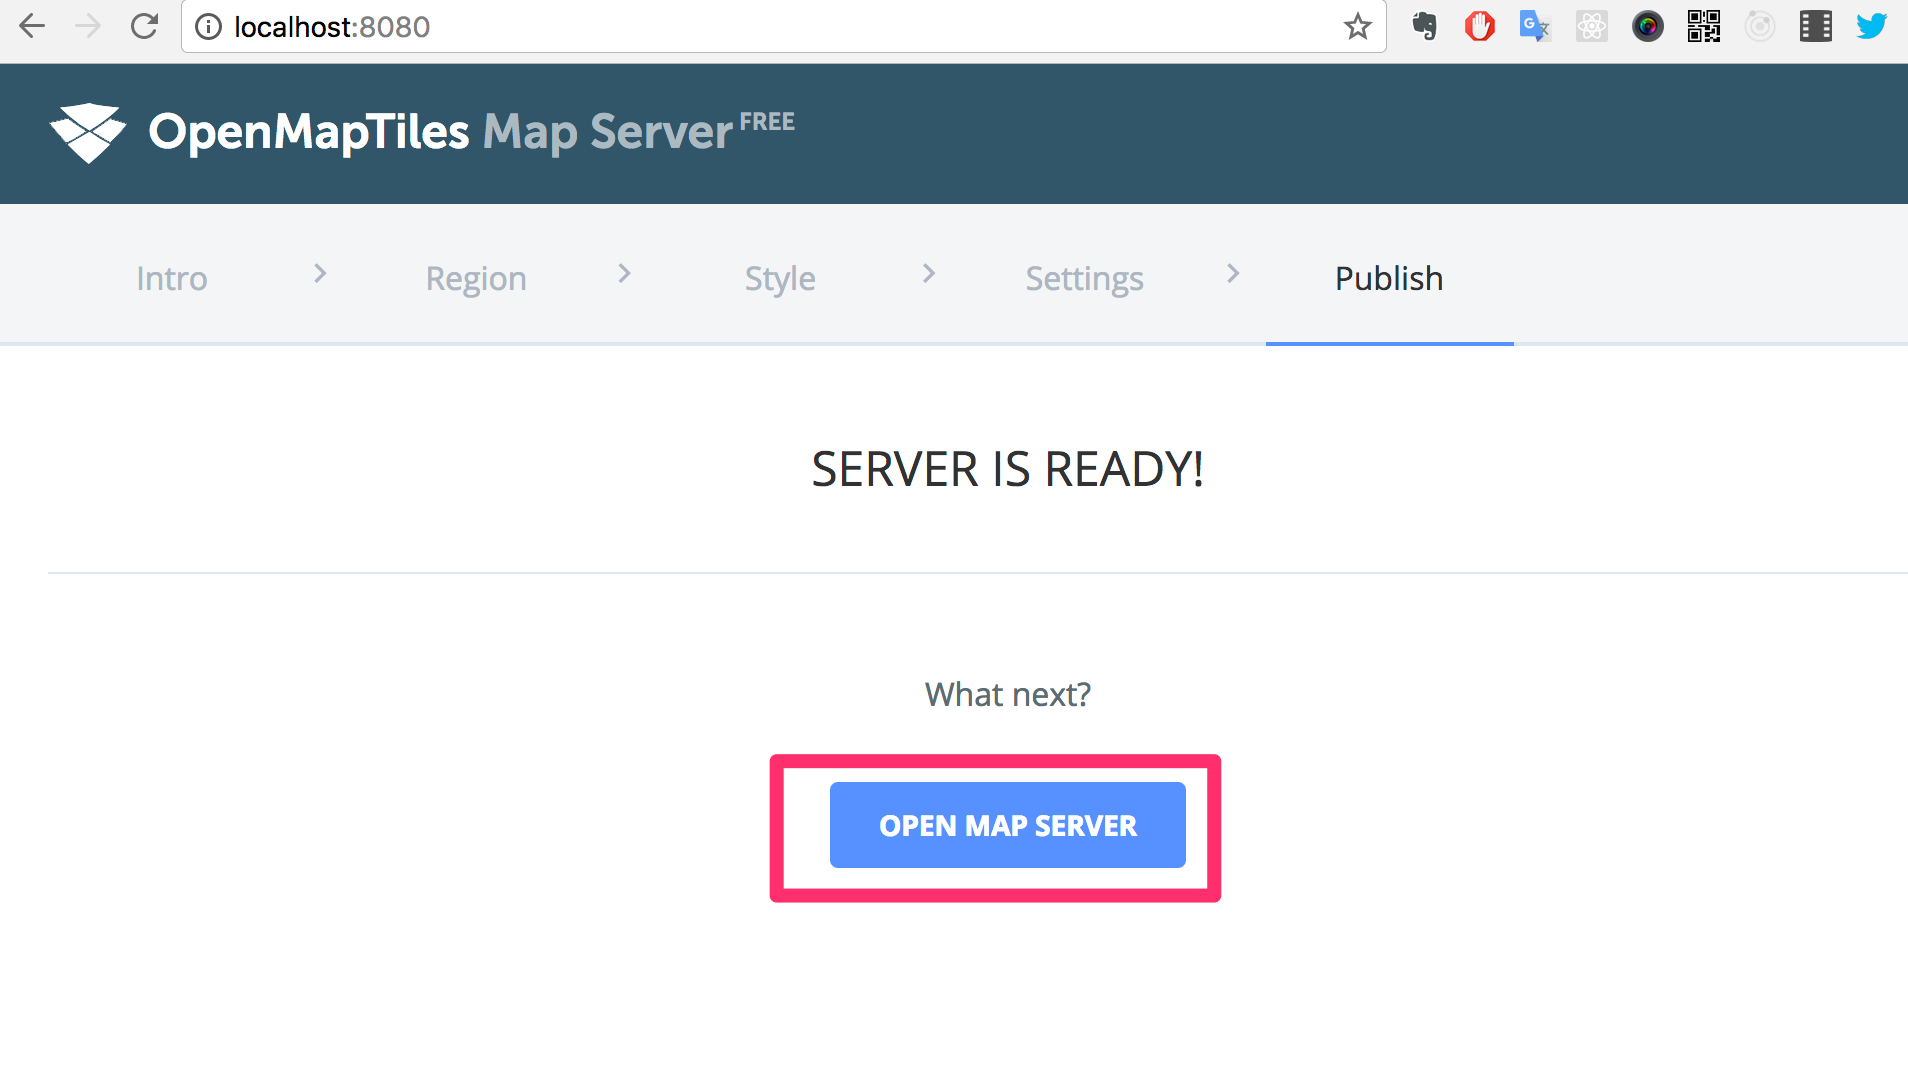Click the camera lens extension icon

pos(1647,26)
